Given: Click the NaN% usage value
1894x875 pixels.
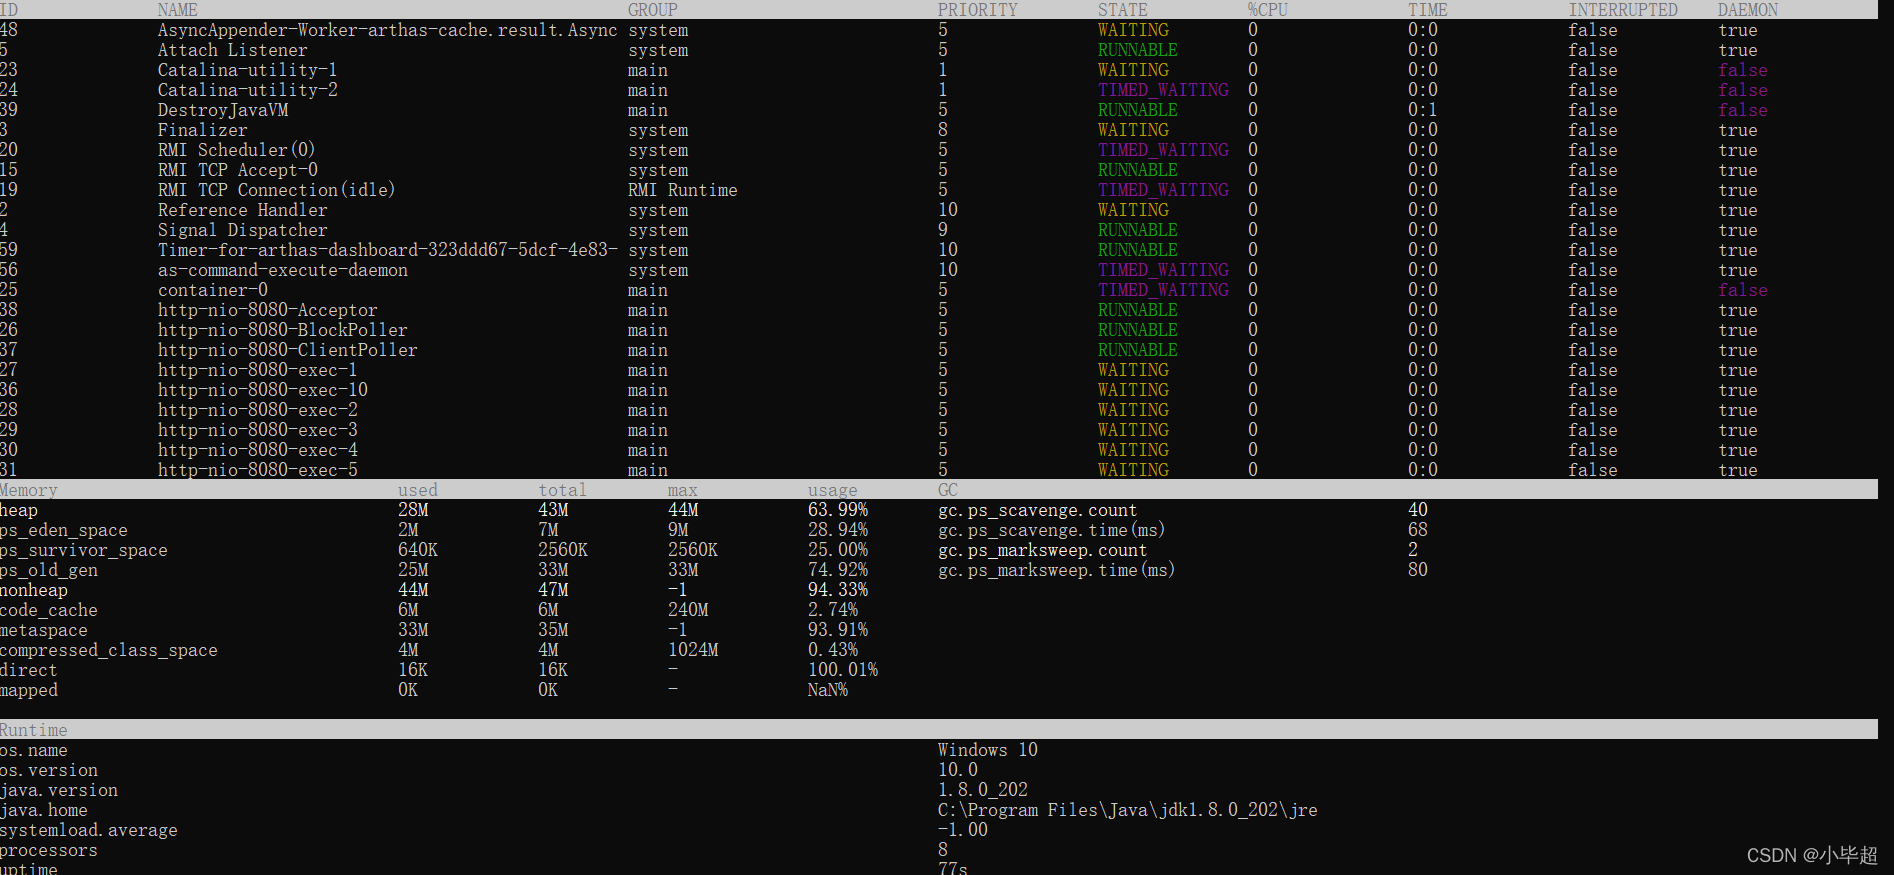Looking at the screenshot, I should click(x=828, y=690).
